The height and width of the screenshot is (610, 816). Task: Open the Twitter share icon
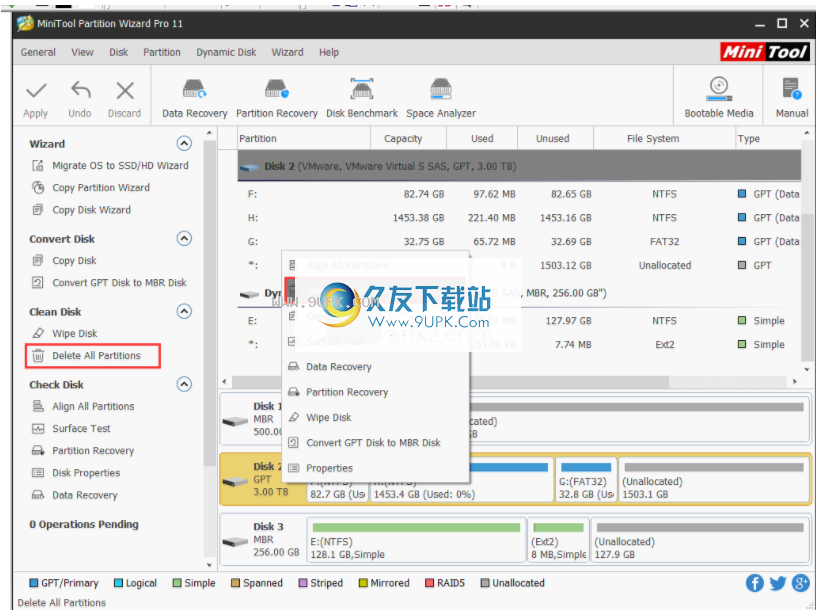coord(777,583)
